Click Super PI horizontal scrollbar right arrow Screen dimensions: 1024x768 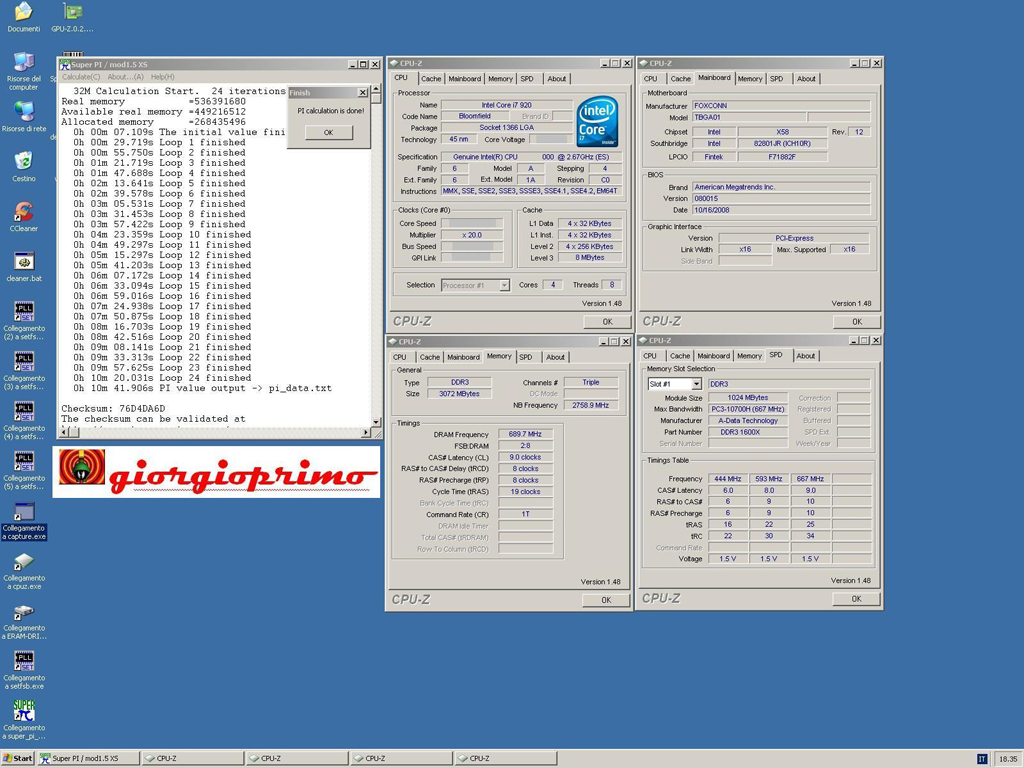pos(366,432)
